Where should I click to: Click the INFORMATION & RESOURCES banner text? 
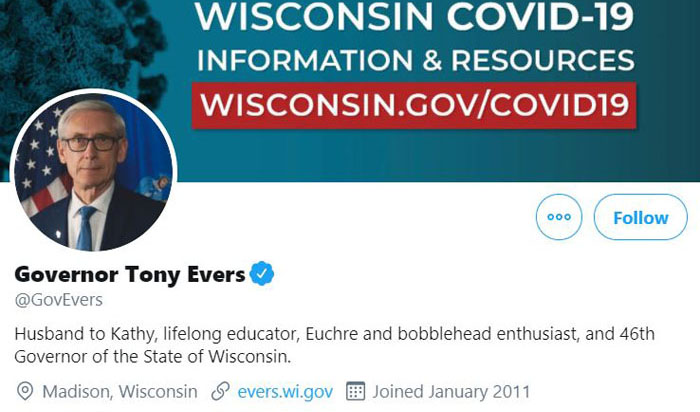[x=415, y=60]
